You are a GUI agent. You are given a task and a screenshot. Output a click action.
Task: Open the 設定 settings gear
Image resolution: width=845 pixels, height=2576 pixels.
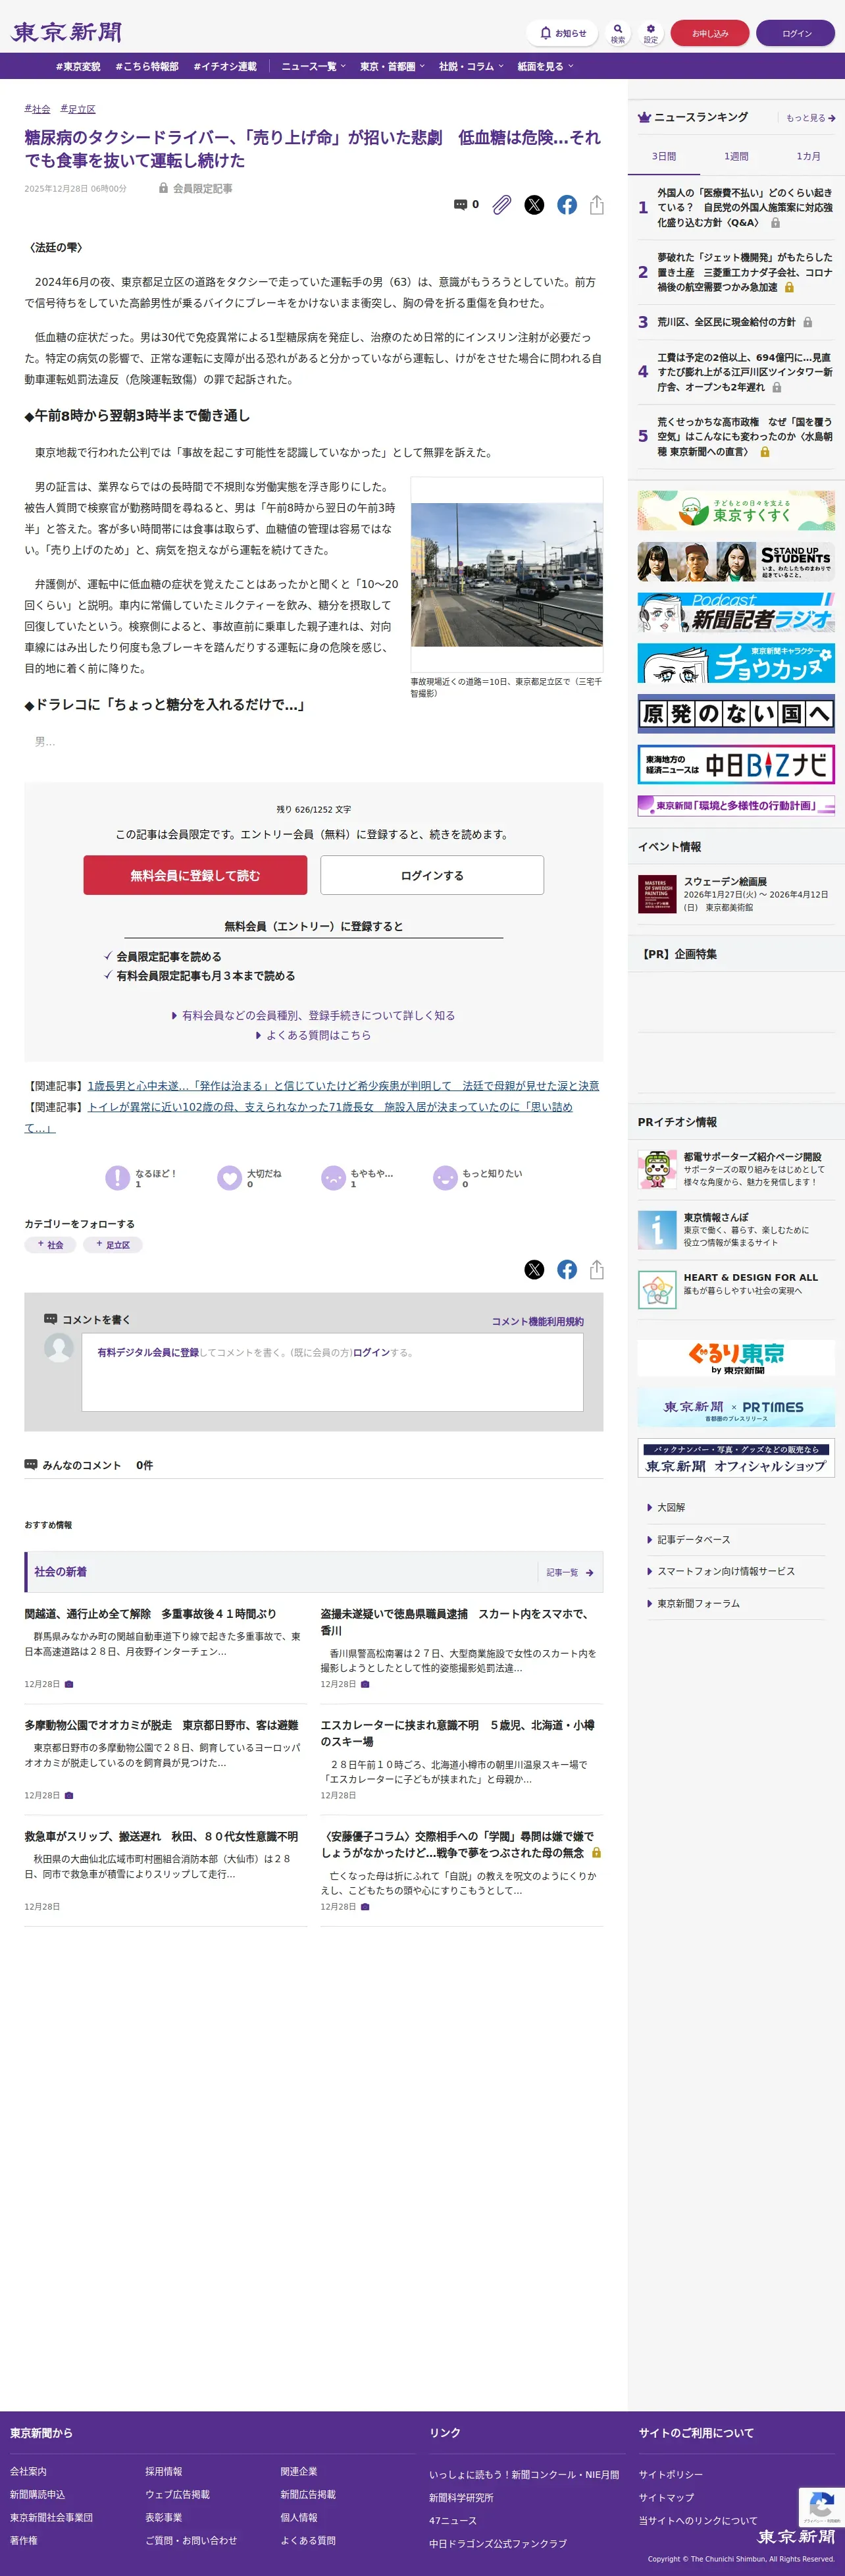pos(651,33)
